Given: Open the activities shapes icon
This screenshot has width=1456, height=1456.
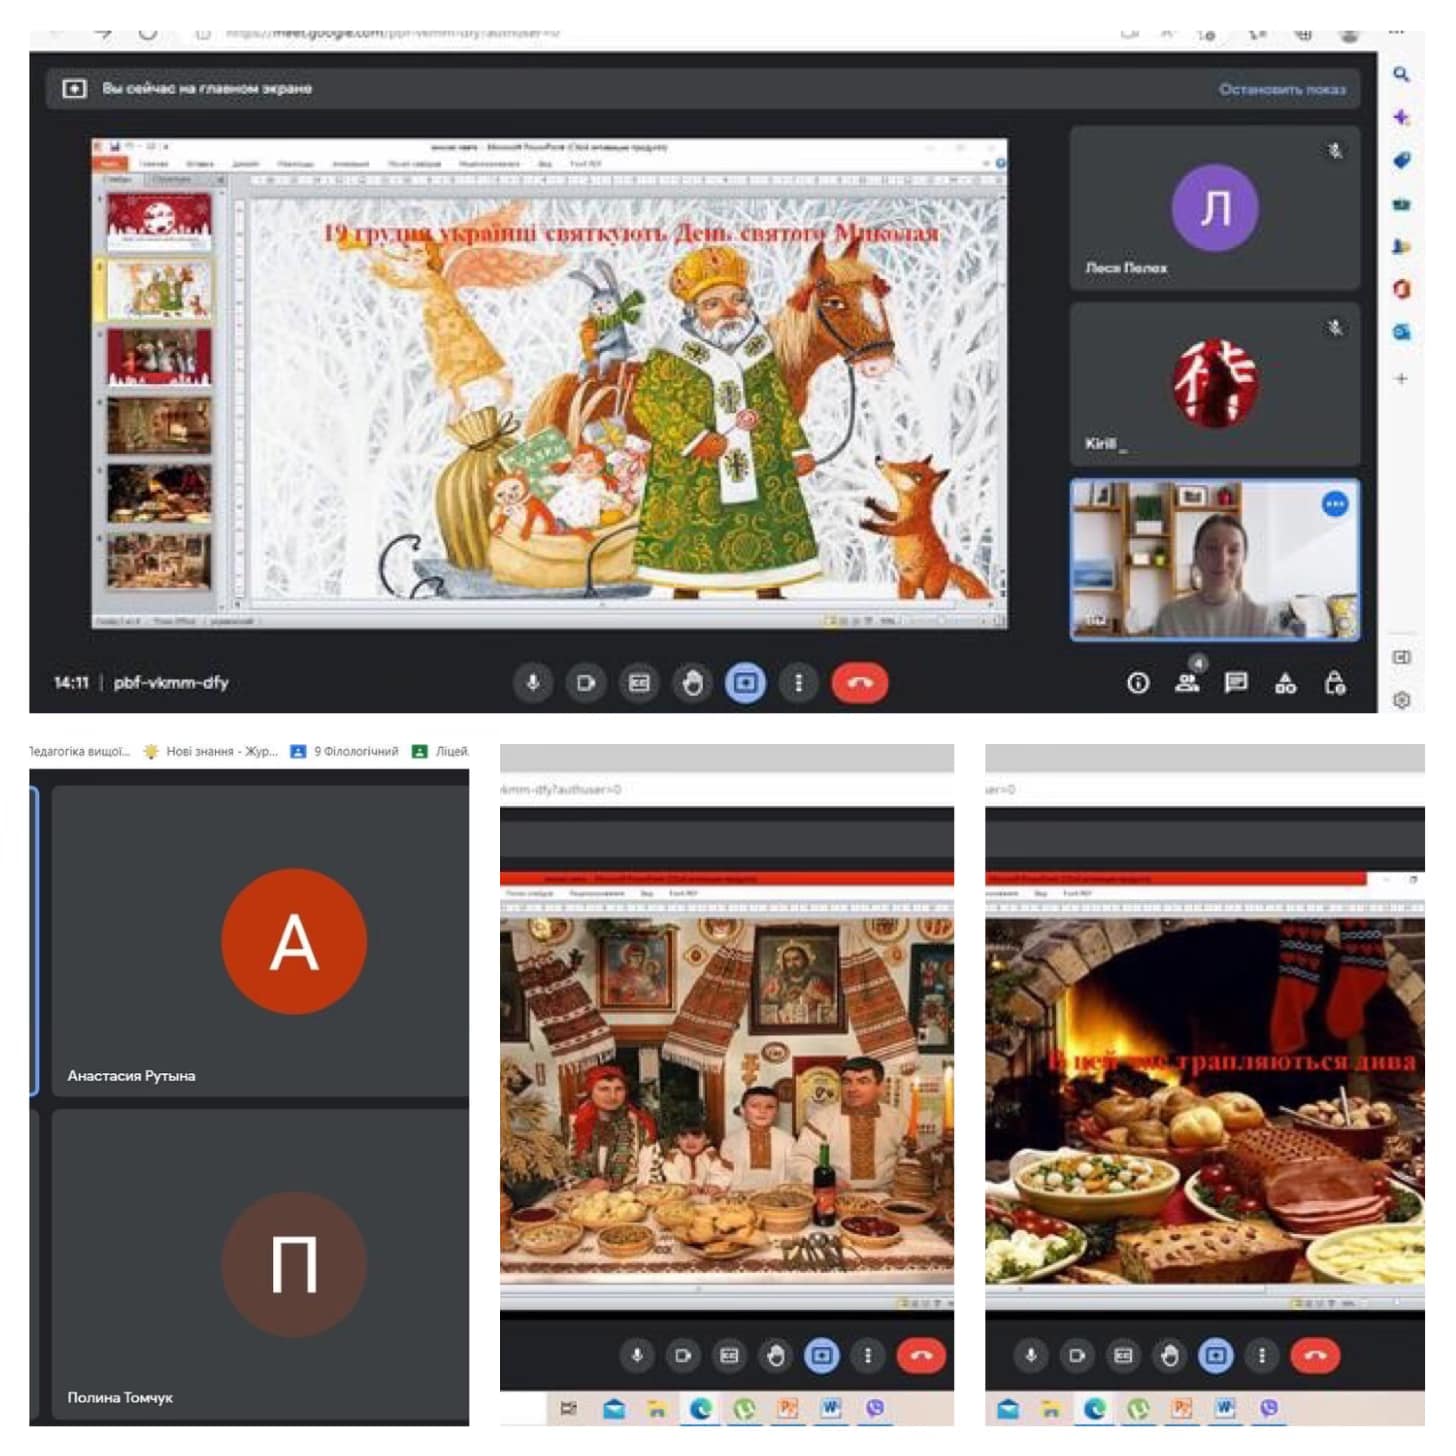Looking at the screenshot, I should point(1285,683).
